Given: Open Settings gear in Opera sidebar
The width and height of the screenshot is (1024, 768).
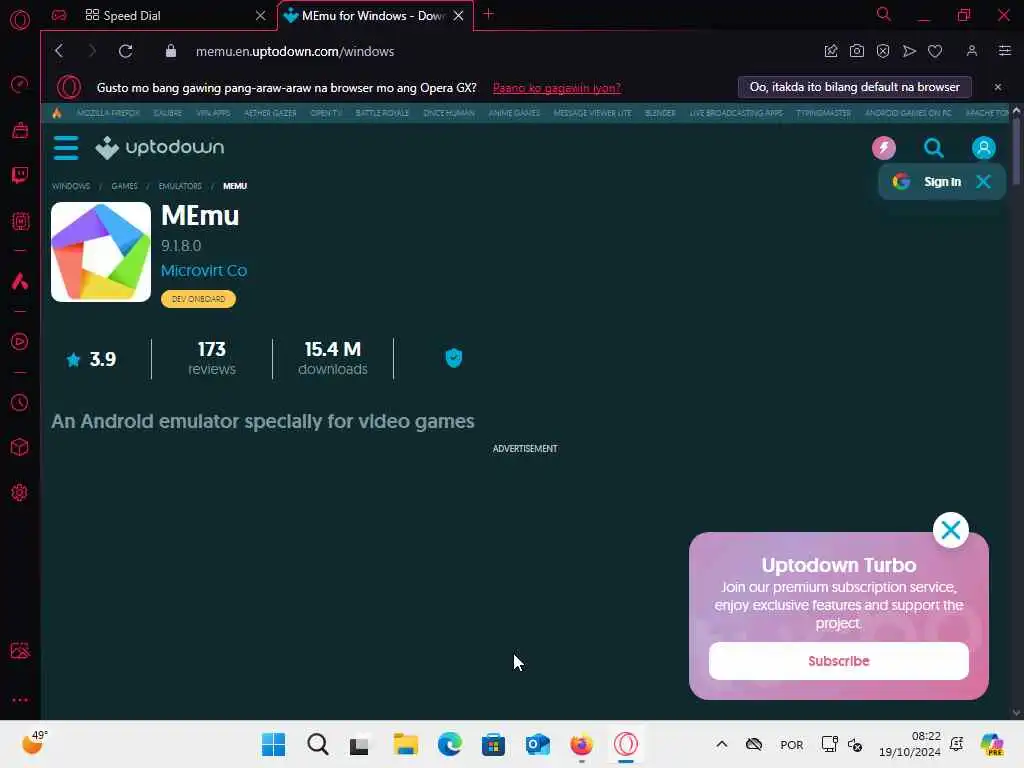Looking at the screenshot, I should pos(20,492).
